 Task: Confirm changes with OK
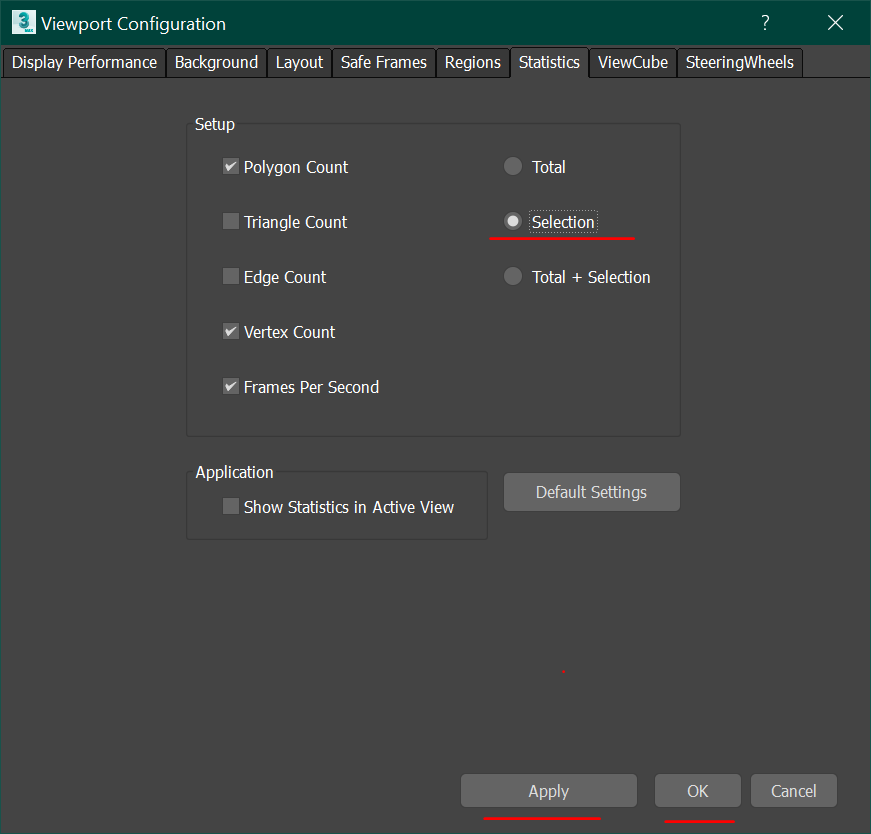pyautogui.click(x=697, y=790)
